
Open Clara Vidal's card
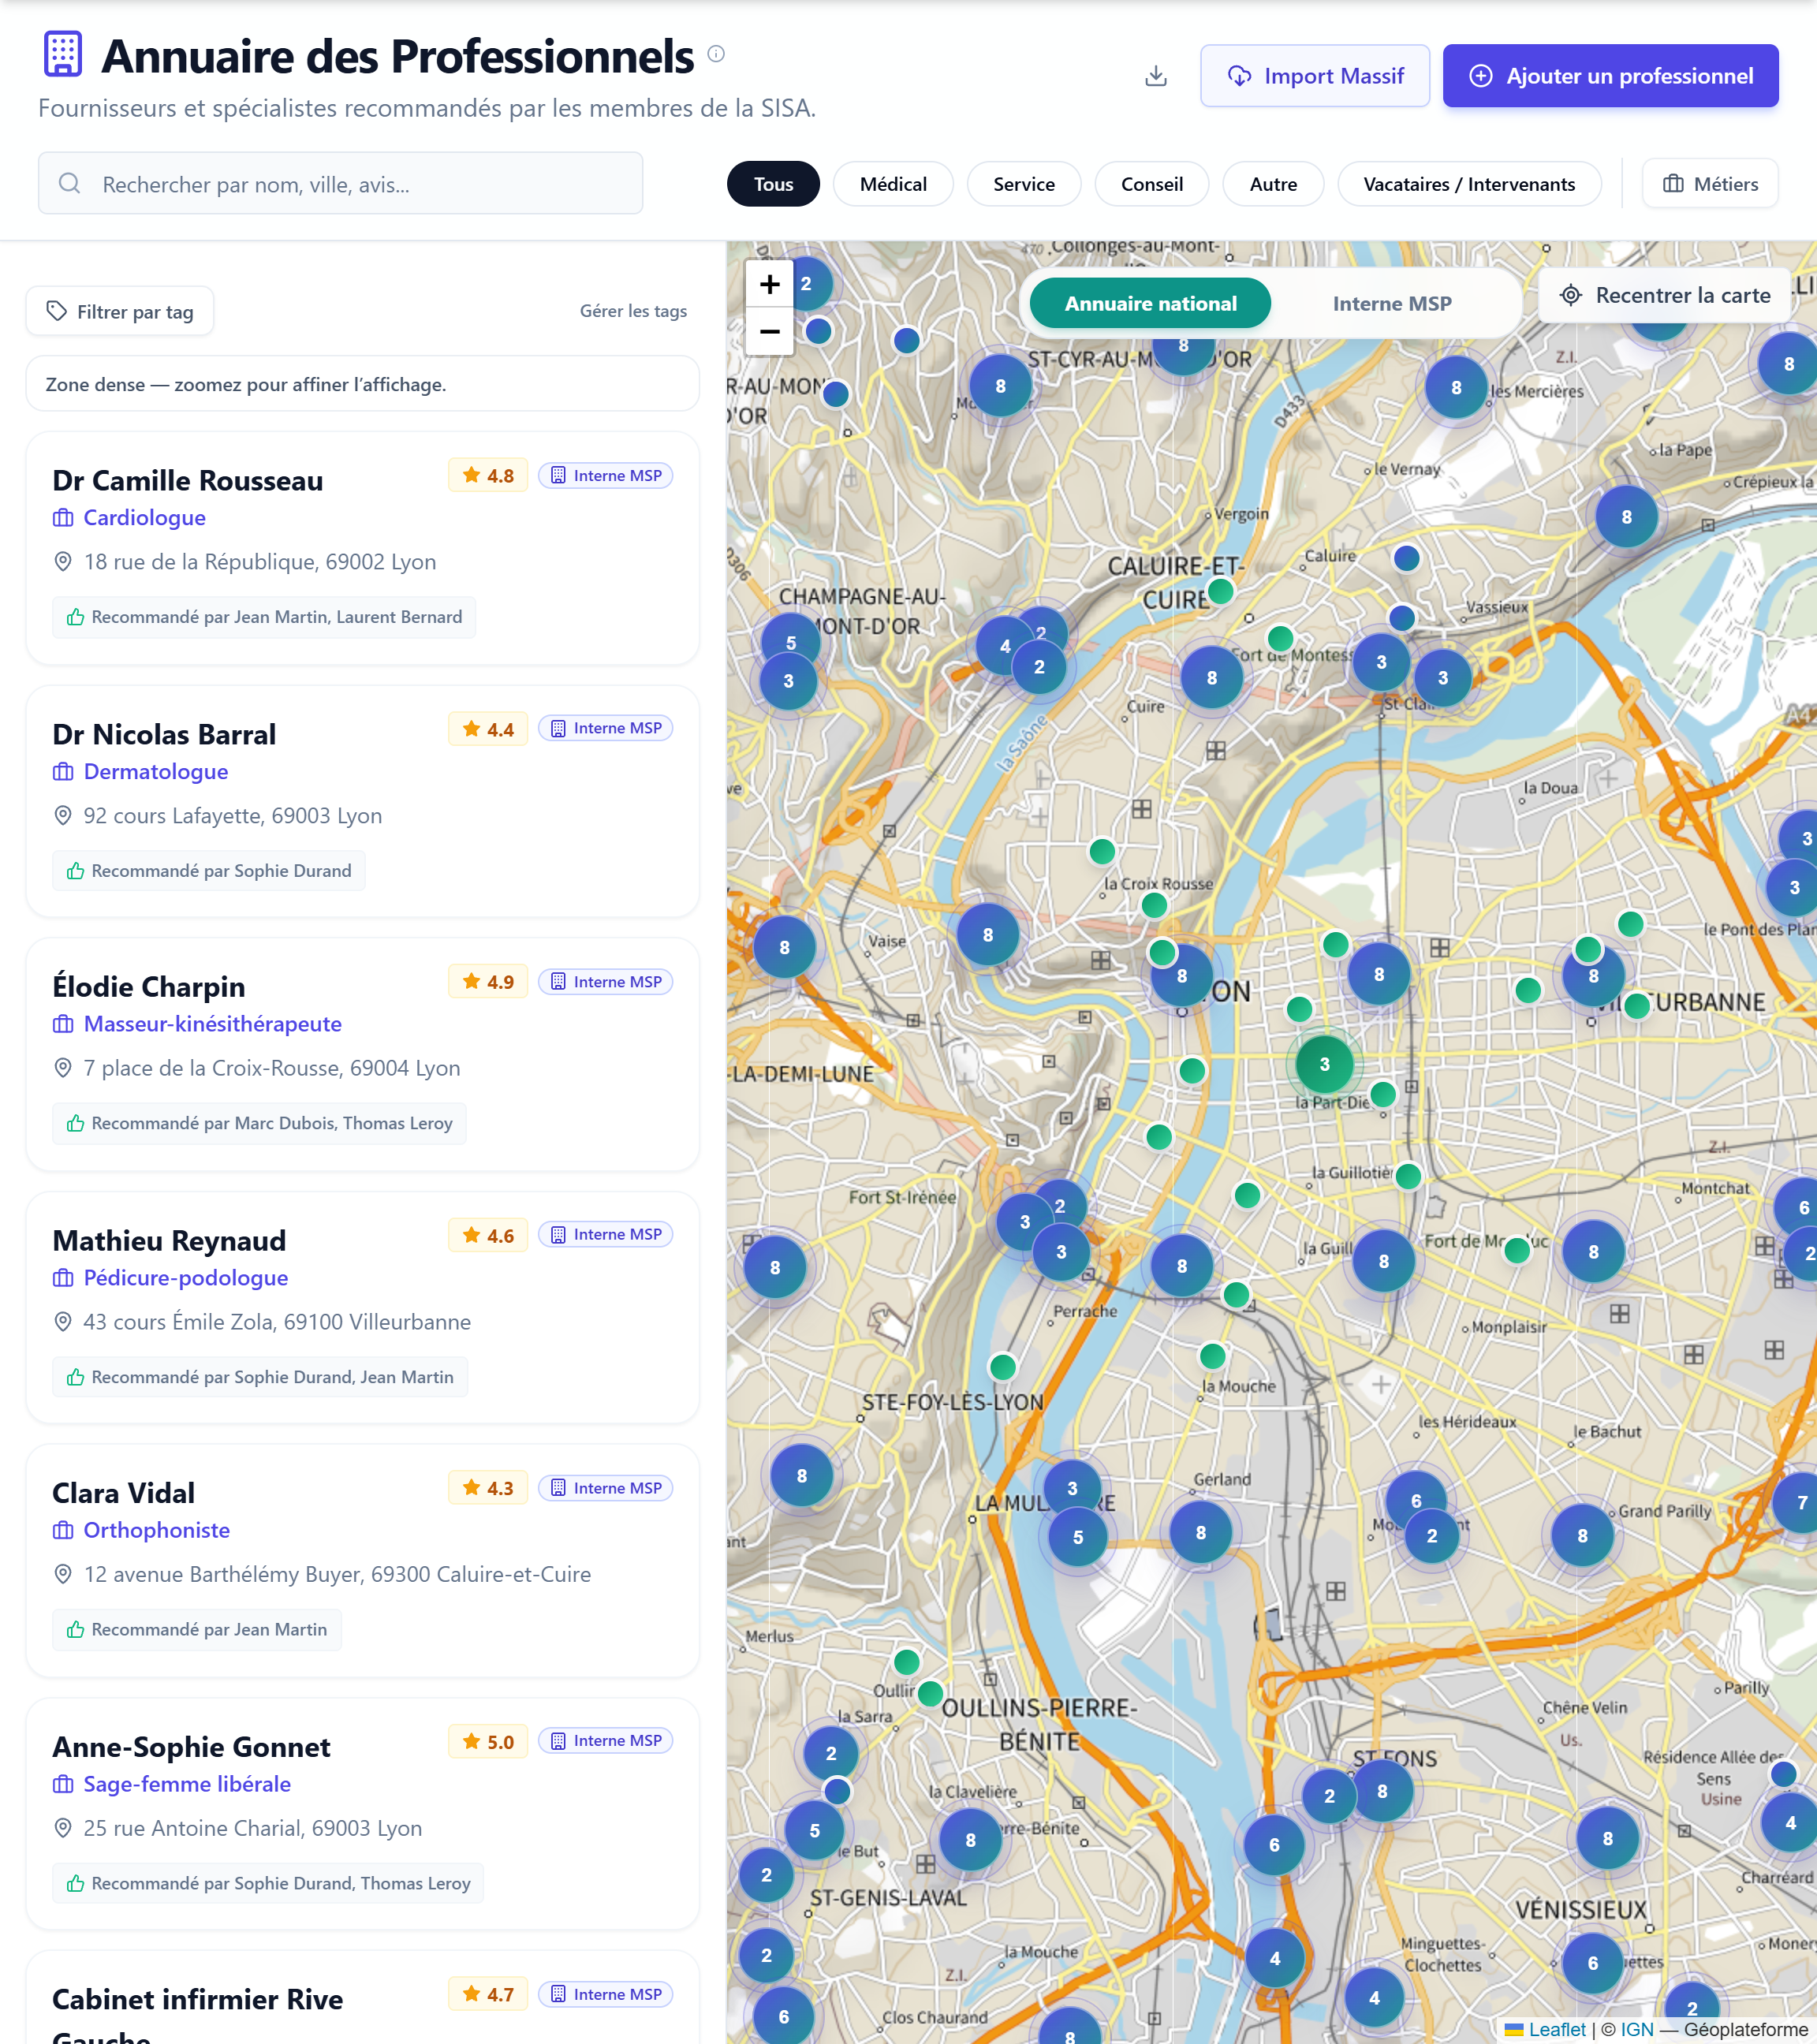(362, 1560)
